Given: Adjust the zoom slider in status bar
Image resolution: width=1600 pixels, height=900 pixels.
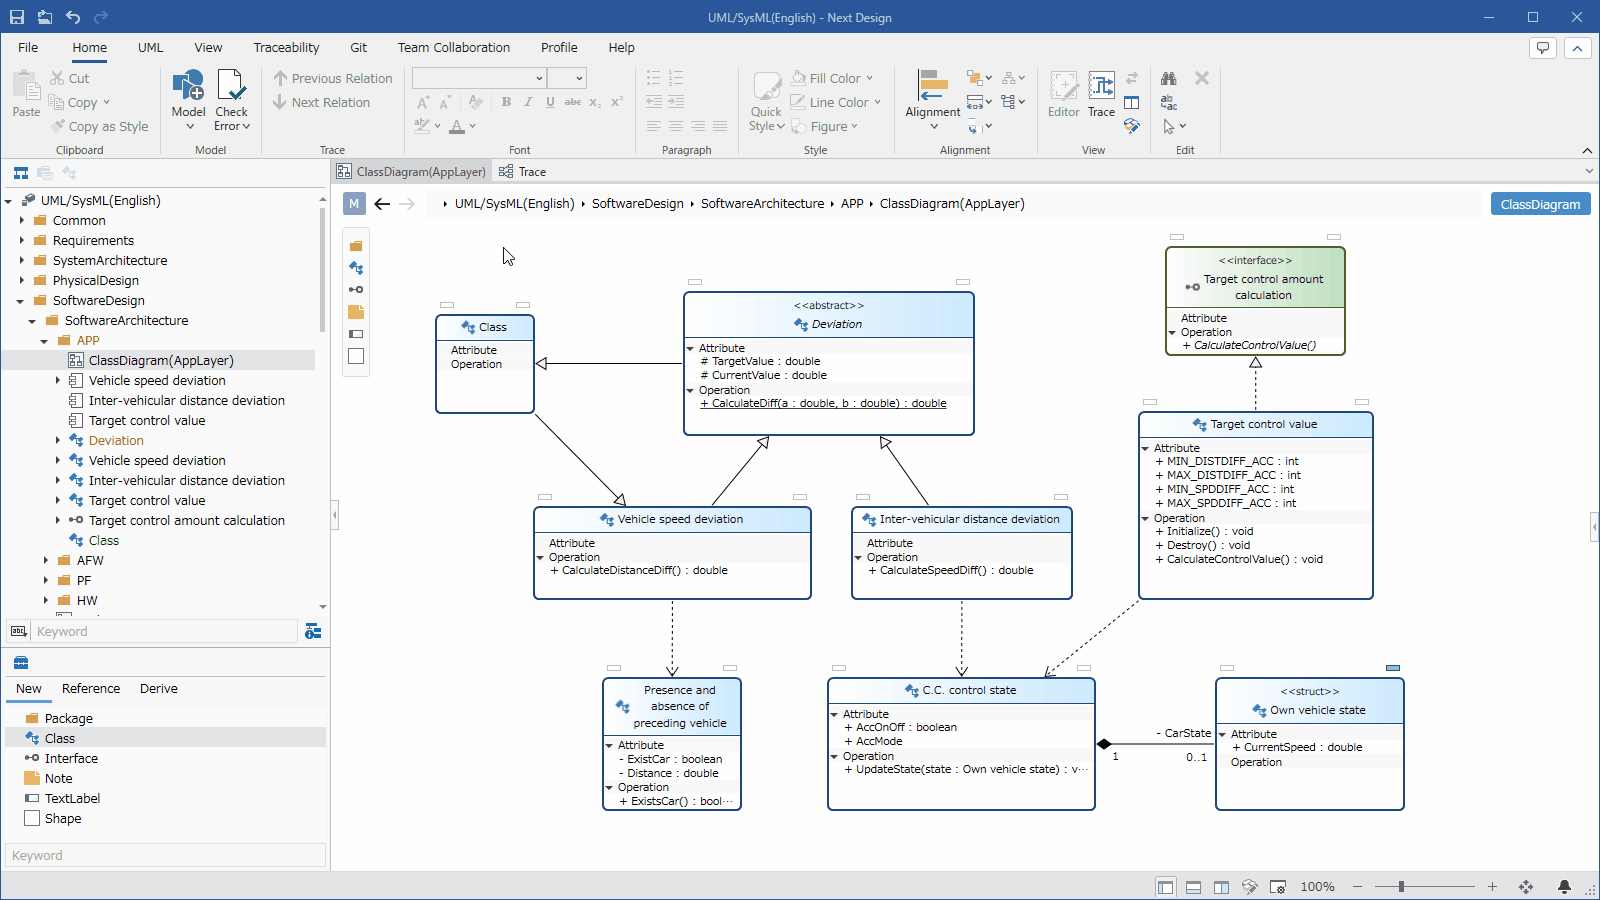Looking at the screenshot, I should coord(1402,886).
